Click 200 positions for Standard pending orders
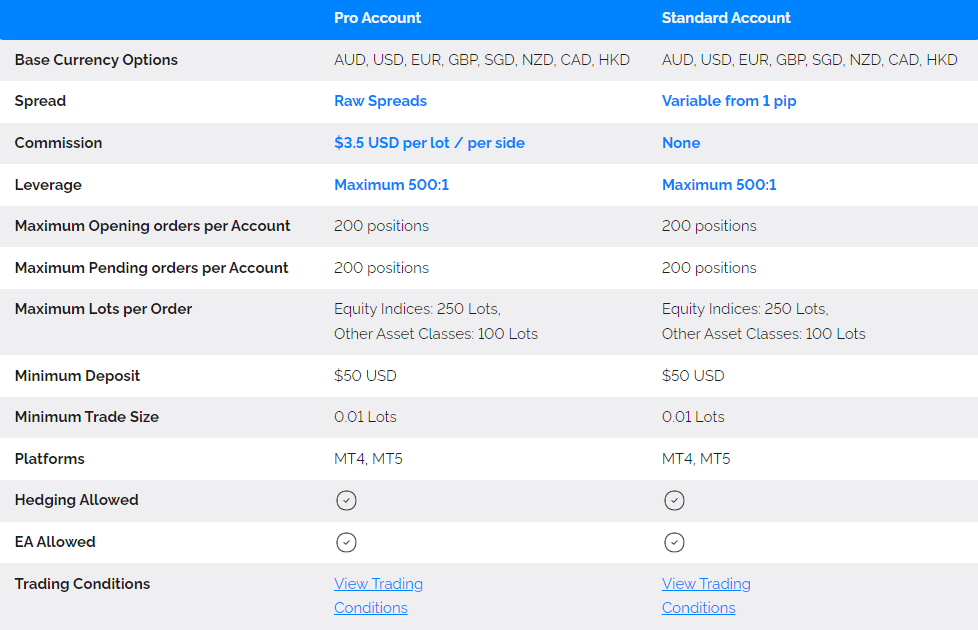The height and width of the screenshot is (630, 978). 709,268
